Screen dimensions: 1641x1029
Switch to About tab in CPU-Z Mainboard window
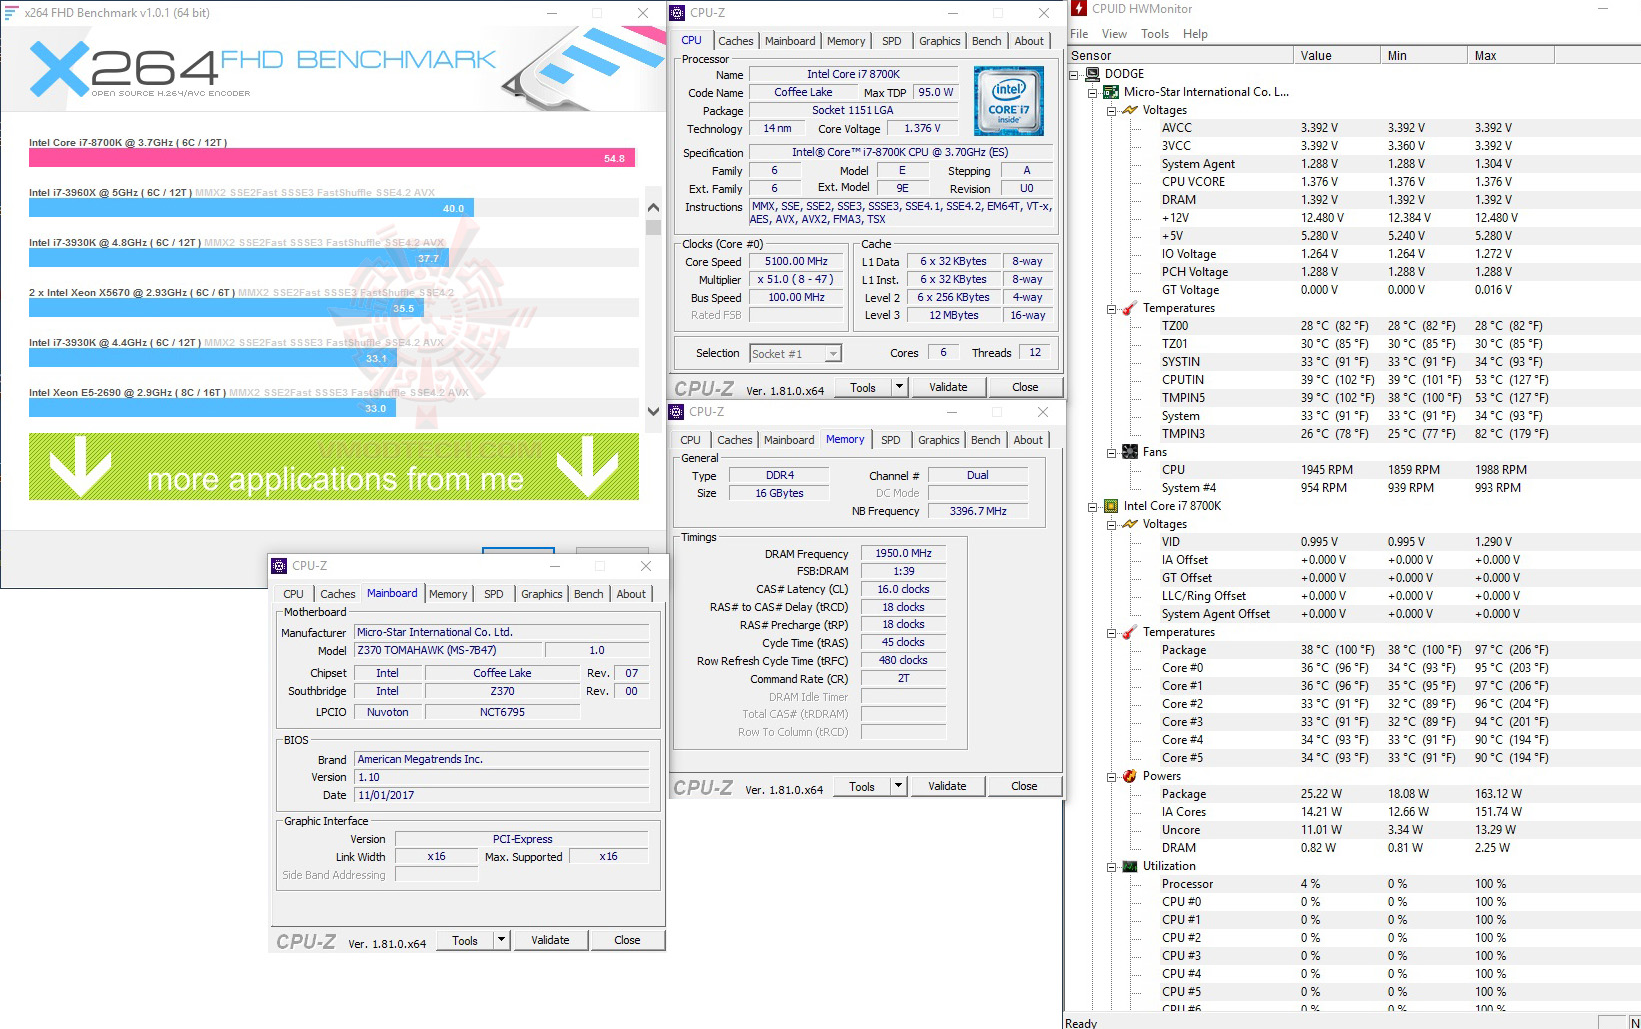tap(631, 594)
